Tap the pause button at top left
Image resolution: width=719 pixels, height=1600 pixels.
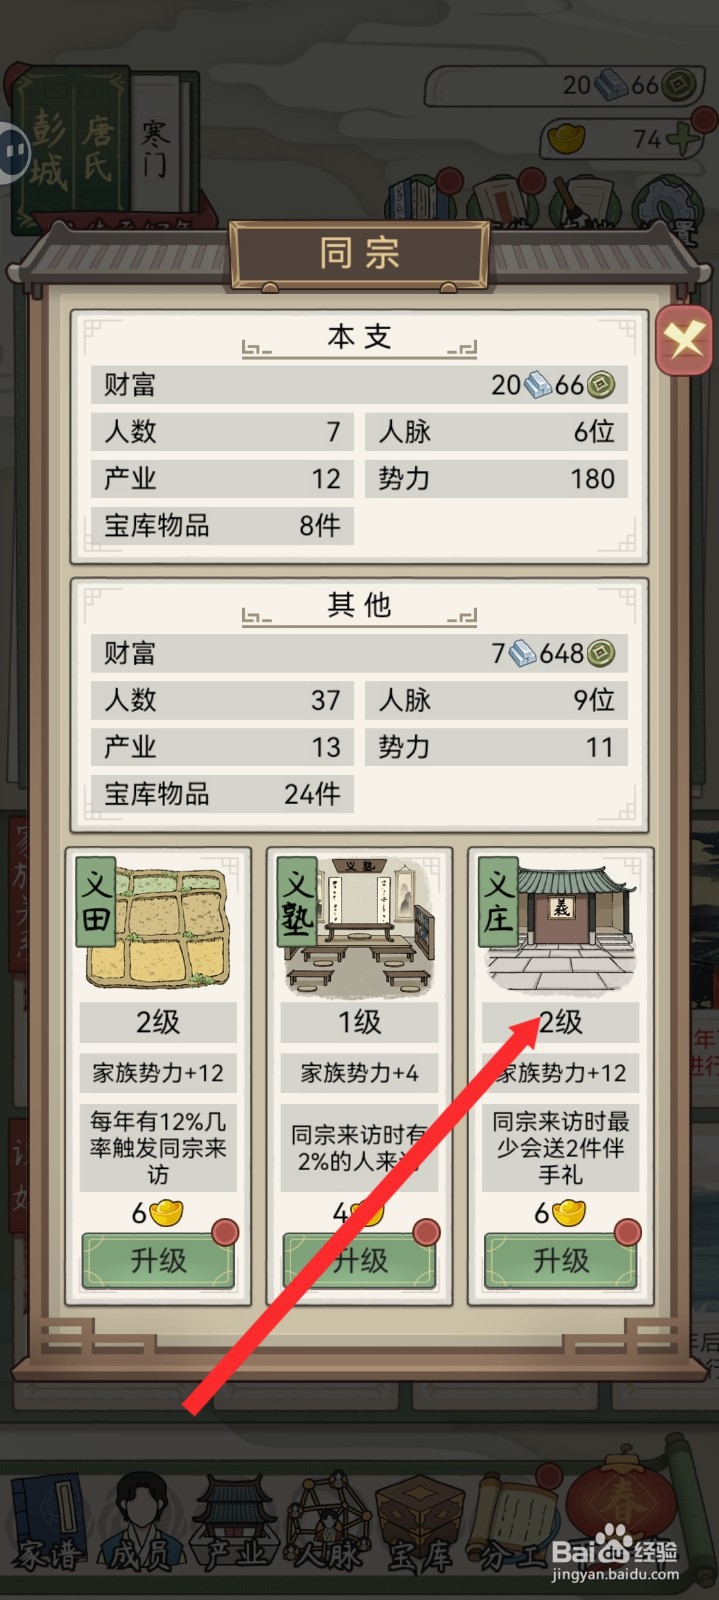tap(14, 152)
